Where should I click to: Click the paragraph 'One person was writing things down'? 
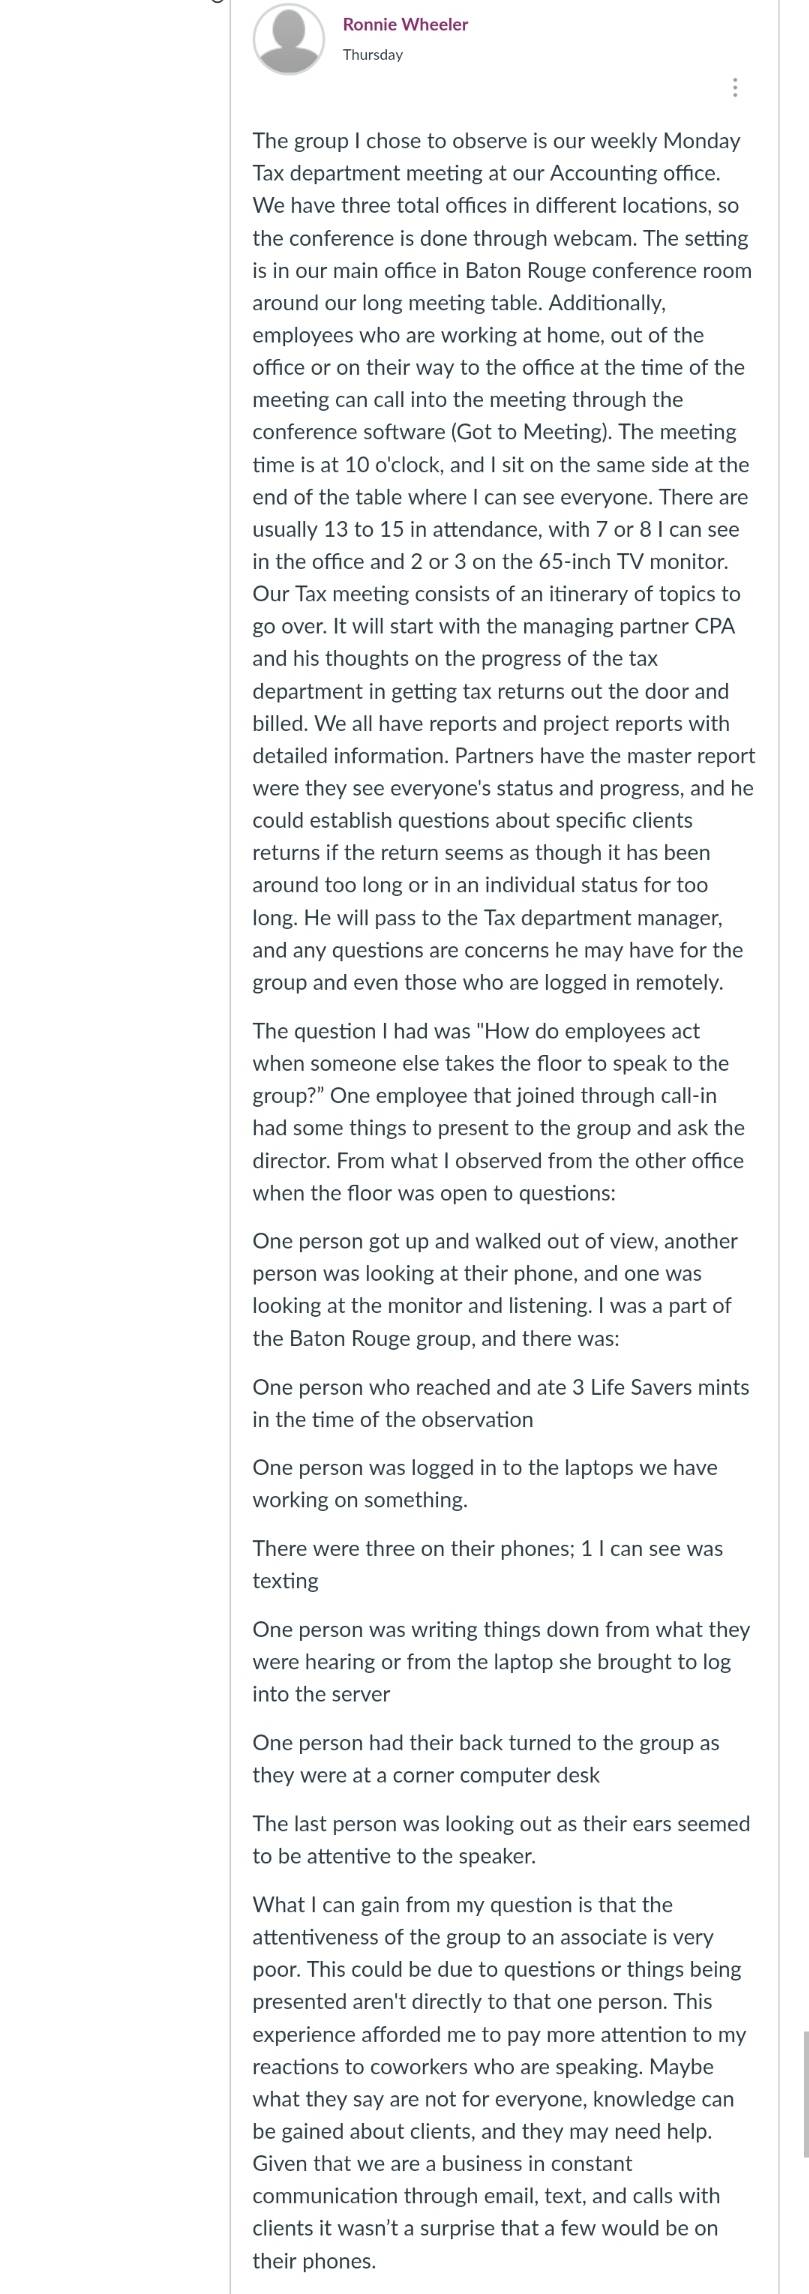pyautogui.click(x=501, y=1661)
